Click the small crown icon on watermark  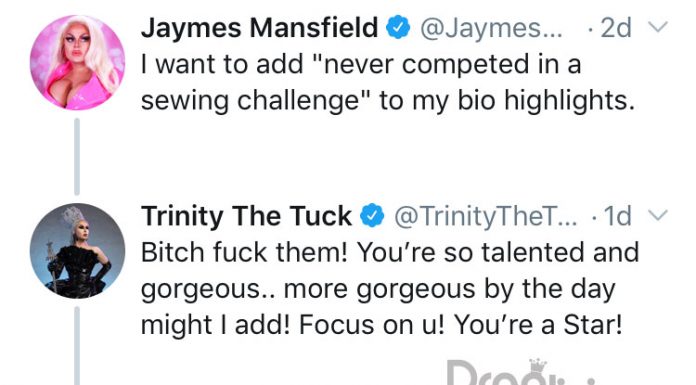[x=538, y=366]
